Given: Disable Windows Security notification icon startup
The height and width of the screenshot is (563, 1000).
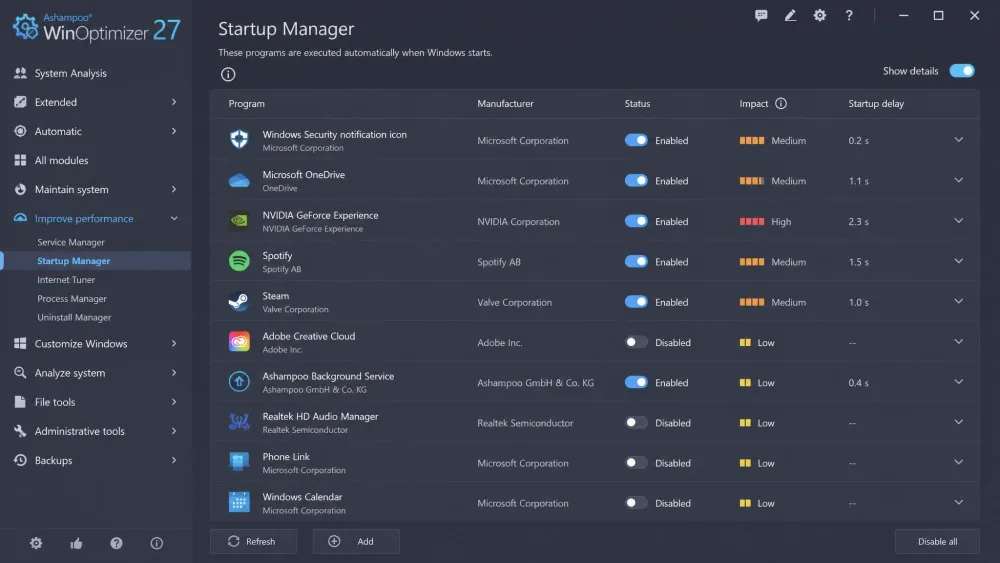Looking at the screenshot, I should click(x=636, y=140).
